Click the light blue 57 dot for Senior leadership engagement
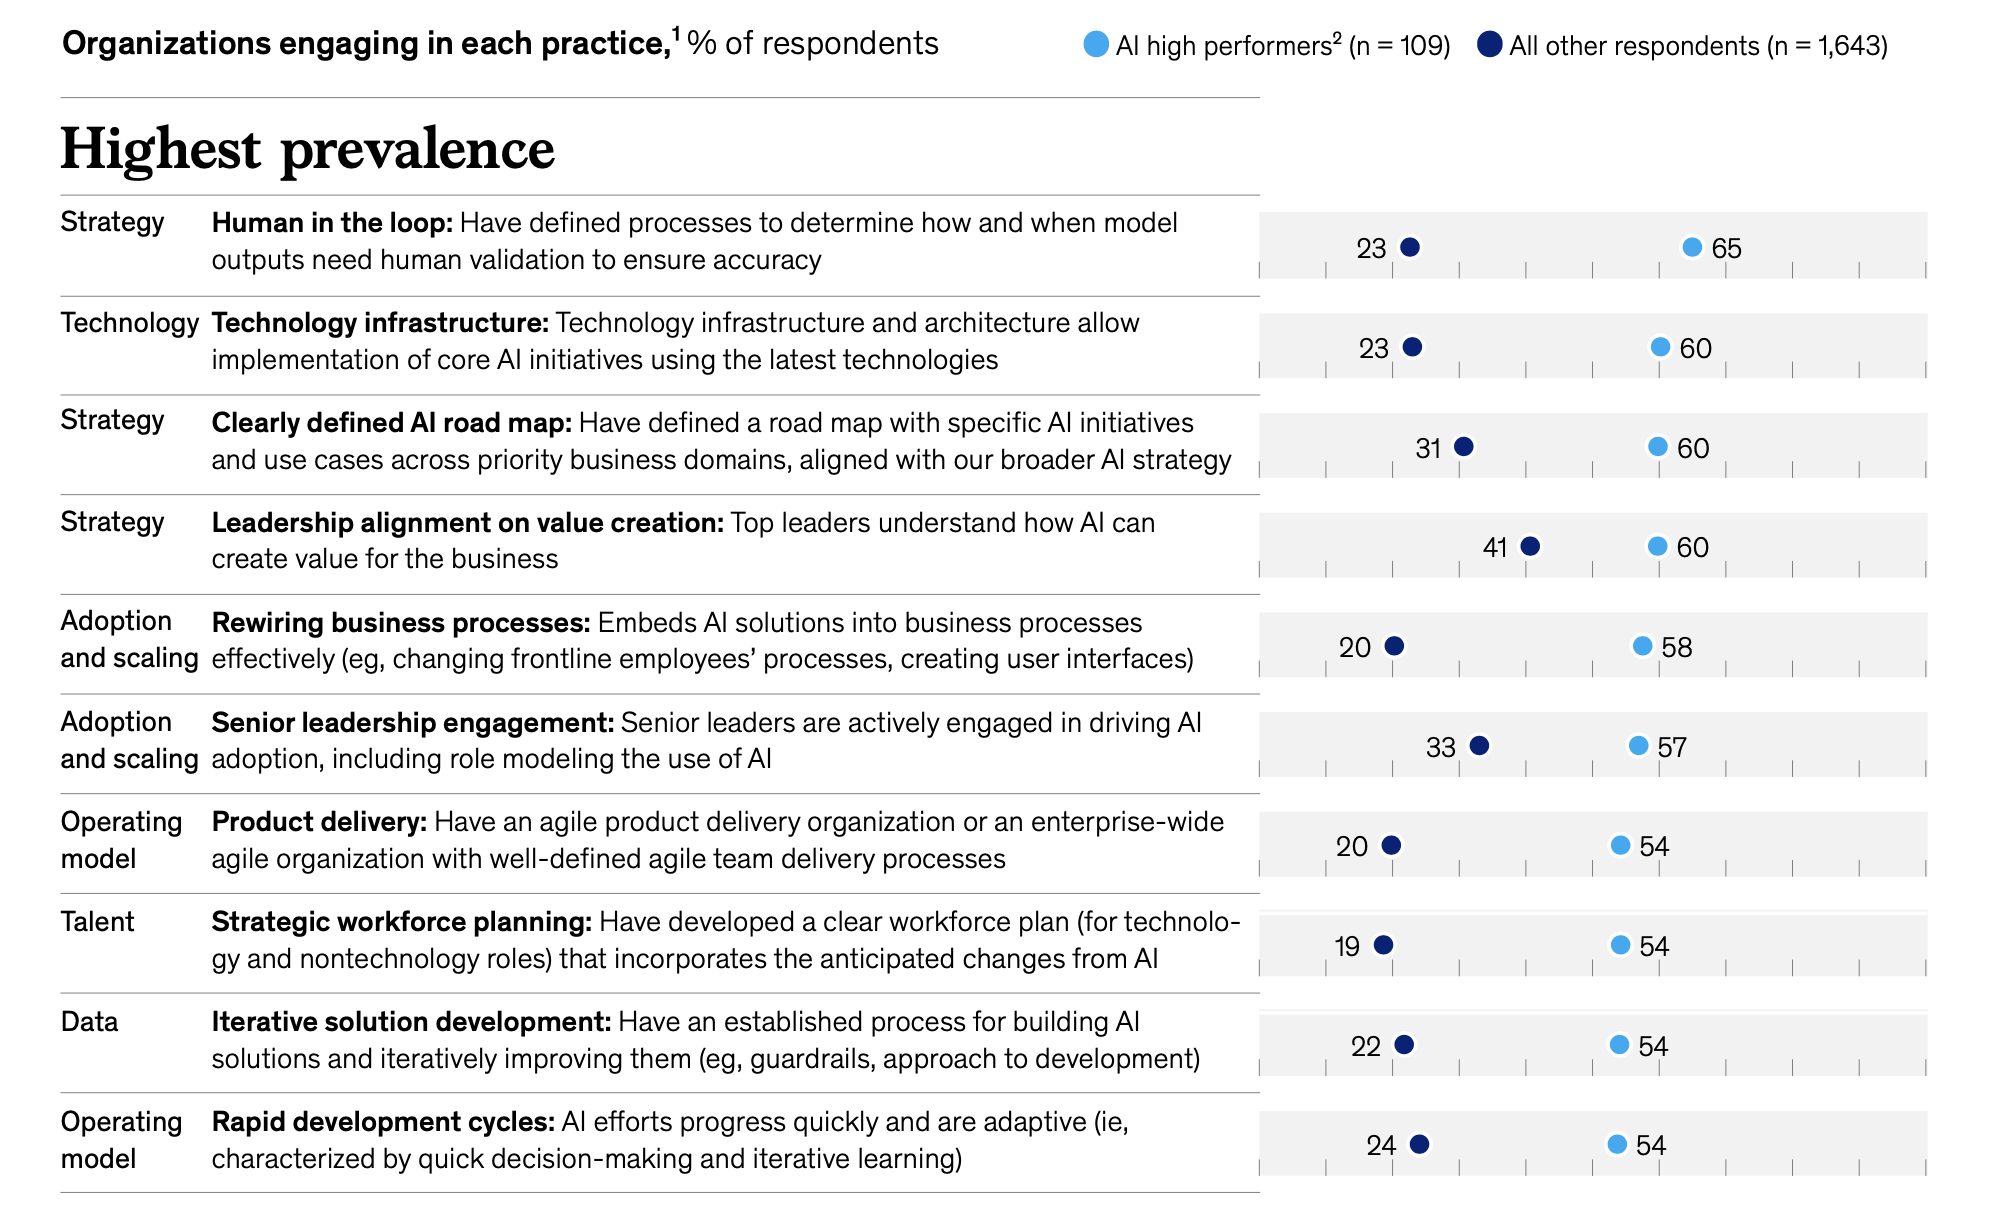Viewport: 1992px width, 1222px height. point(1638,746)
